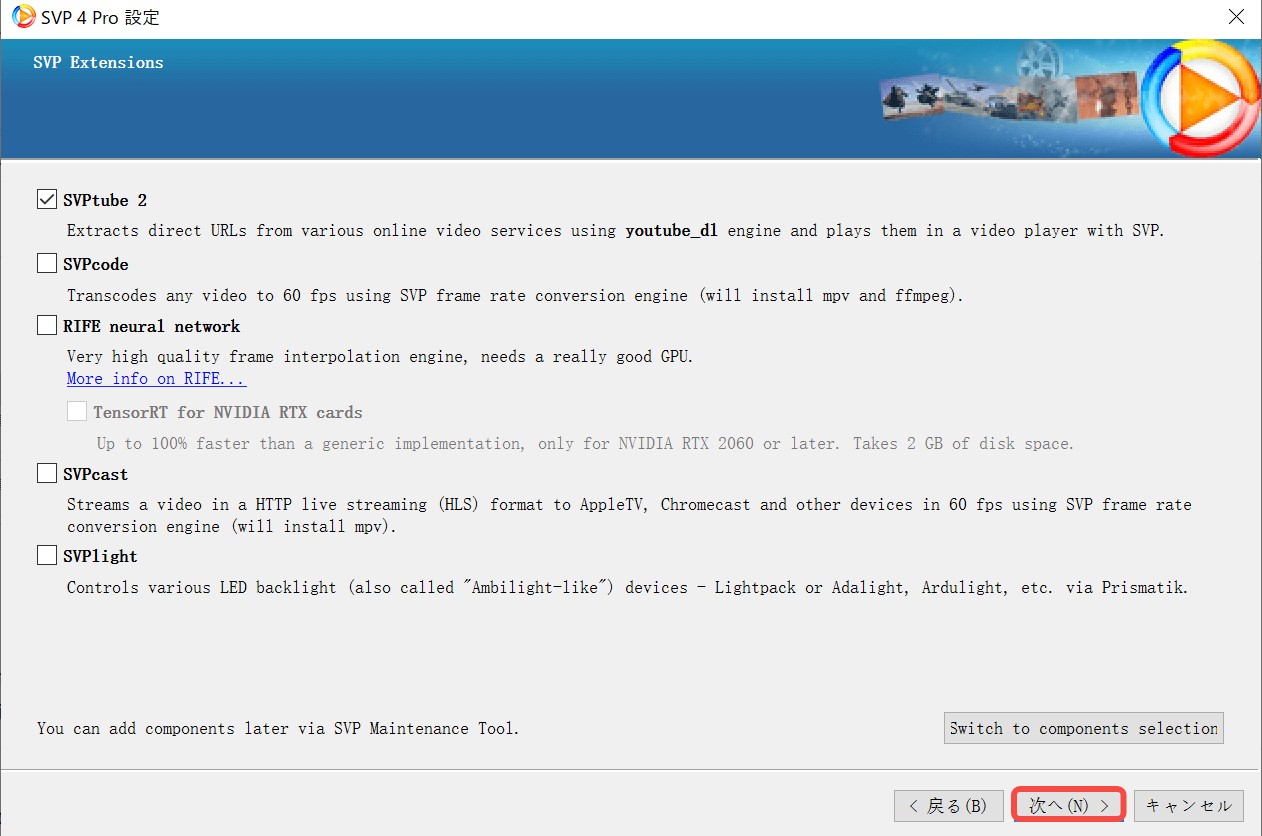Click Switch to components selection button
This screenshot has width=1262, height=836.
(x=1084, y=728)
